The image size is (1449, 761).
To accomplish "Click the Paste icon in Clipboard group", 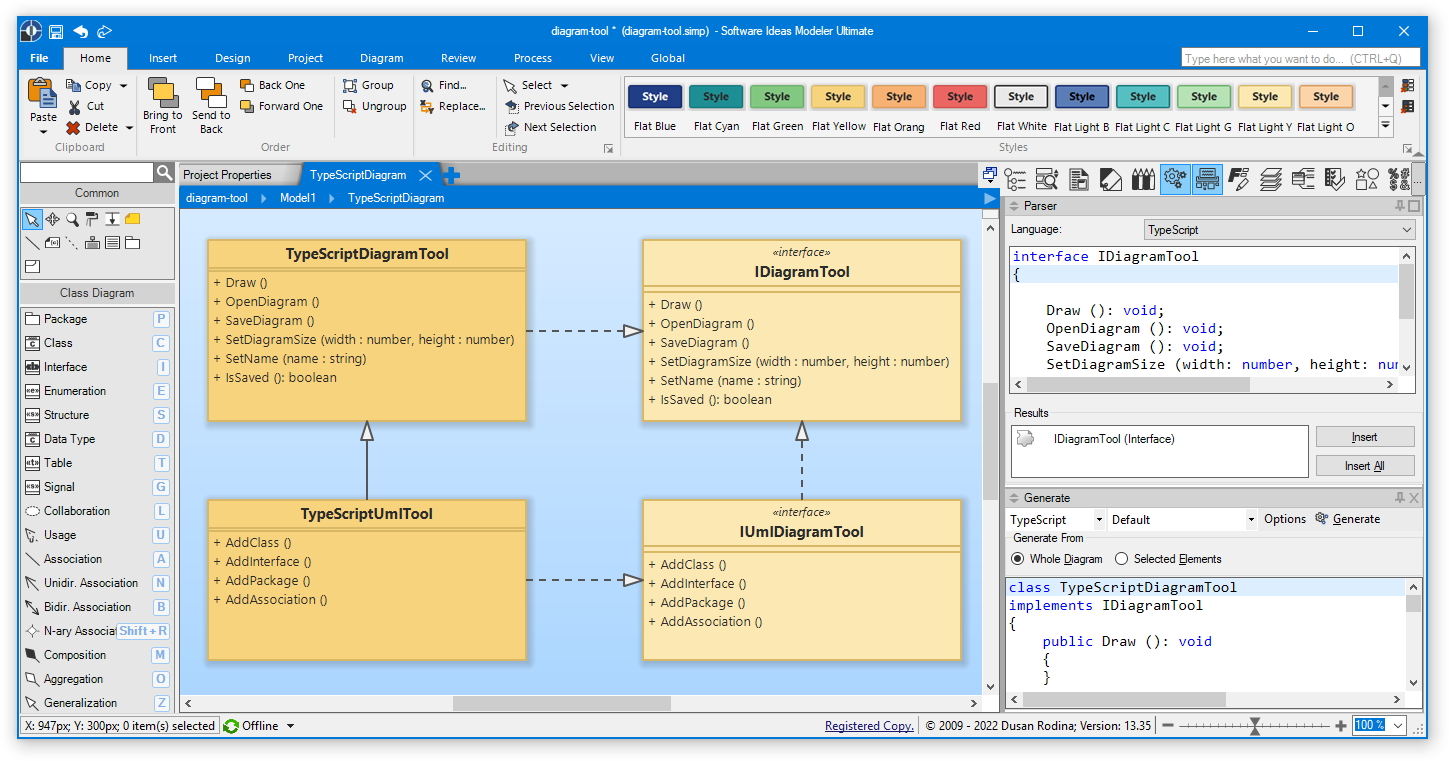I will tap(42, 94).
